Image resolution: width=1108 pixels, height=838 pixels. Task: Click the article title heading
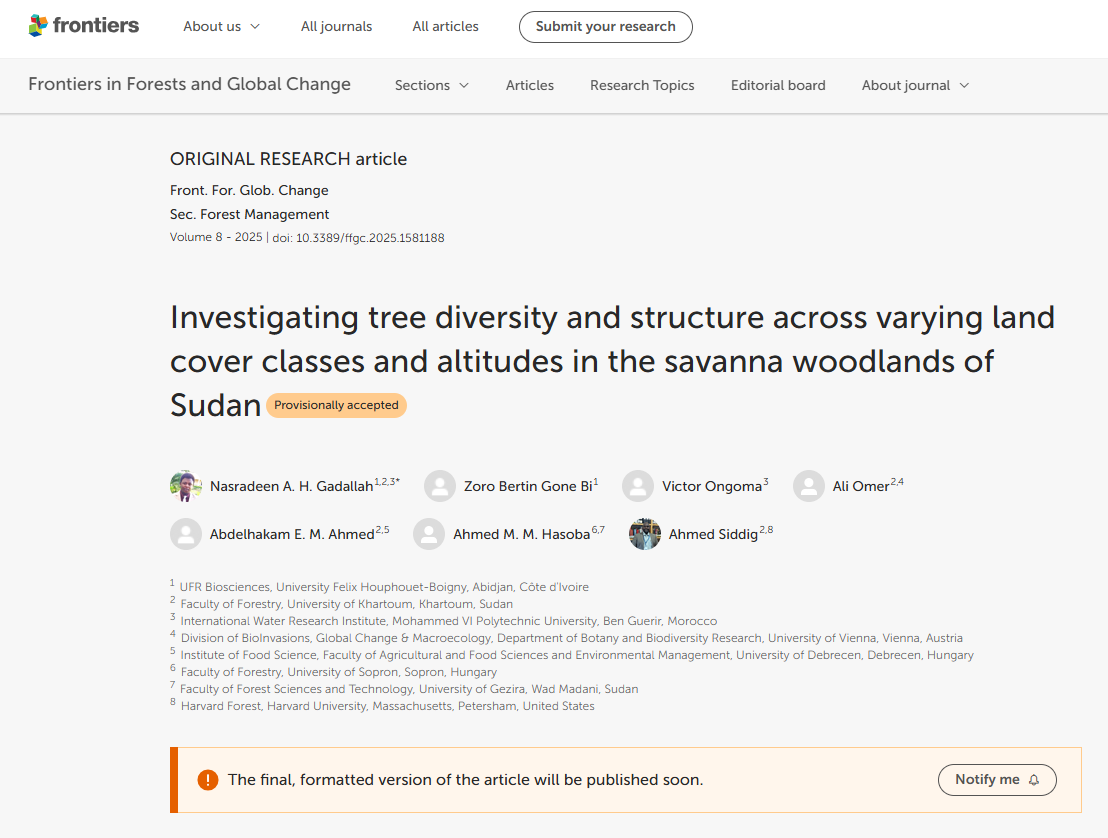[612, 361]
